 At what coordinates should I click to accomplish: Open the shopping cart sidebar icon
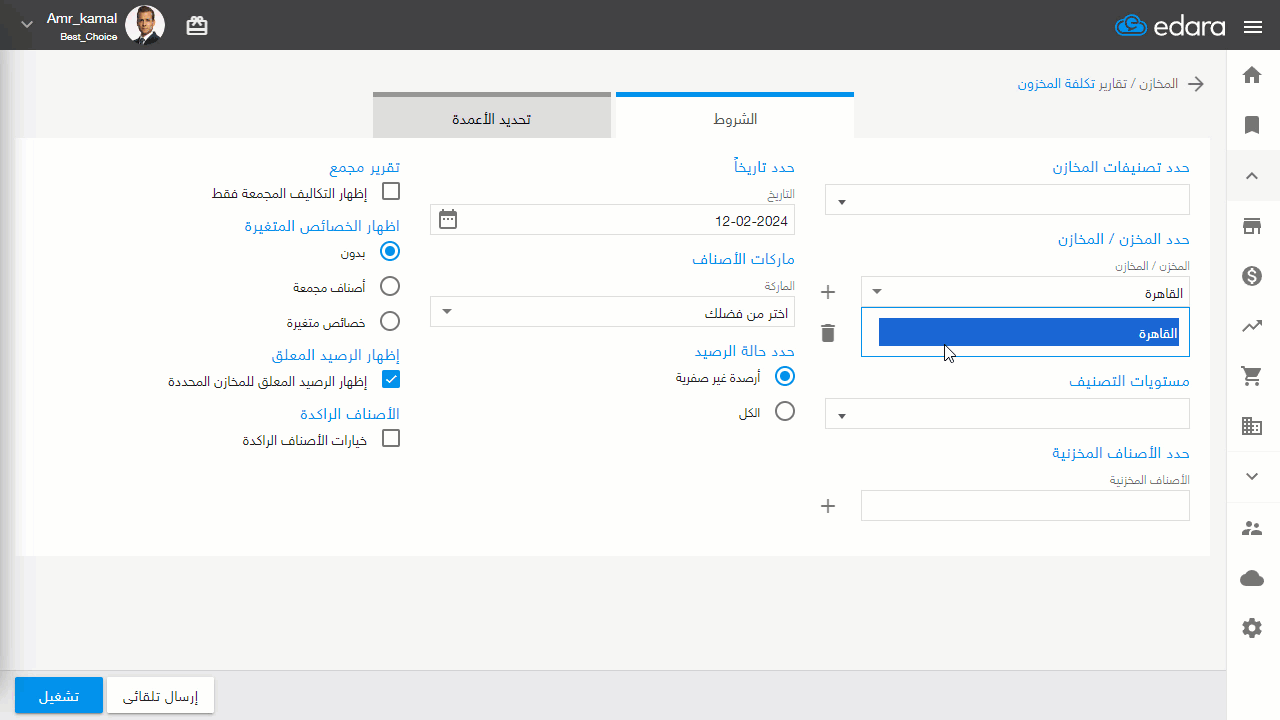[1251, 376]
